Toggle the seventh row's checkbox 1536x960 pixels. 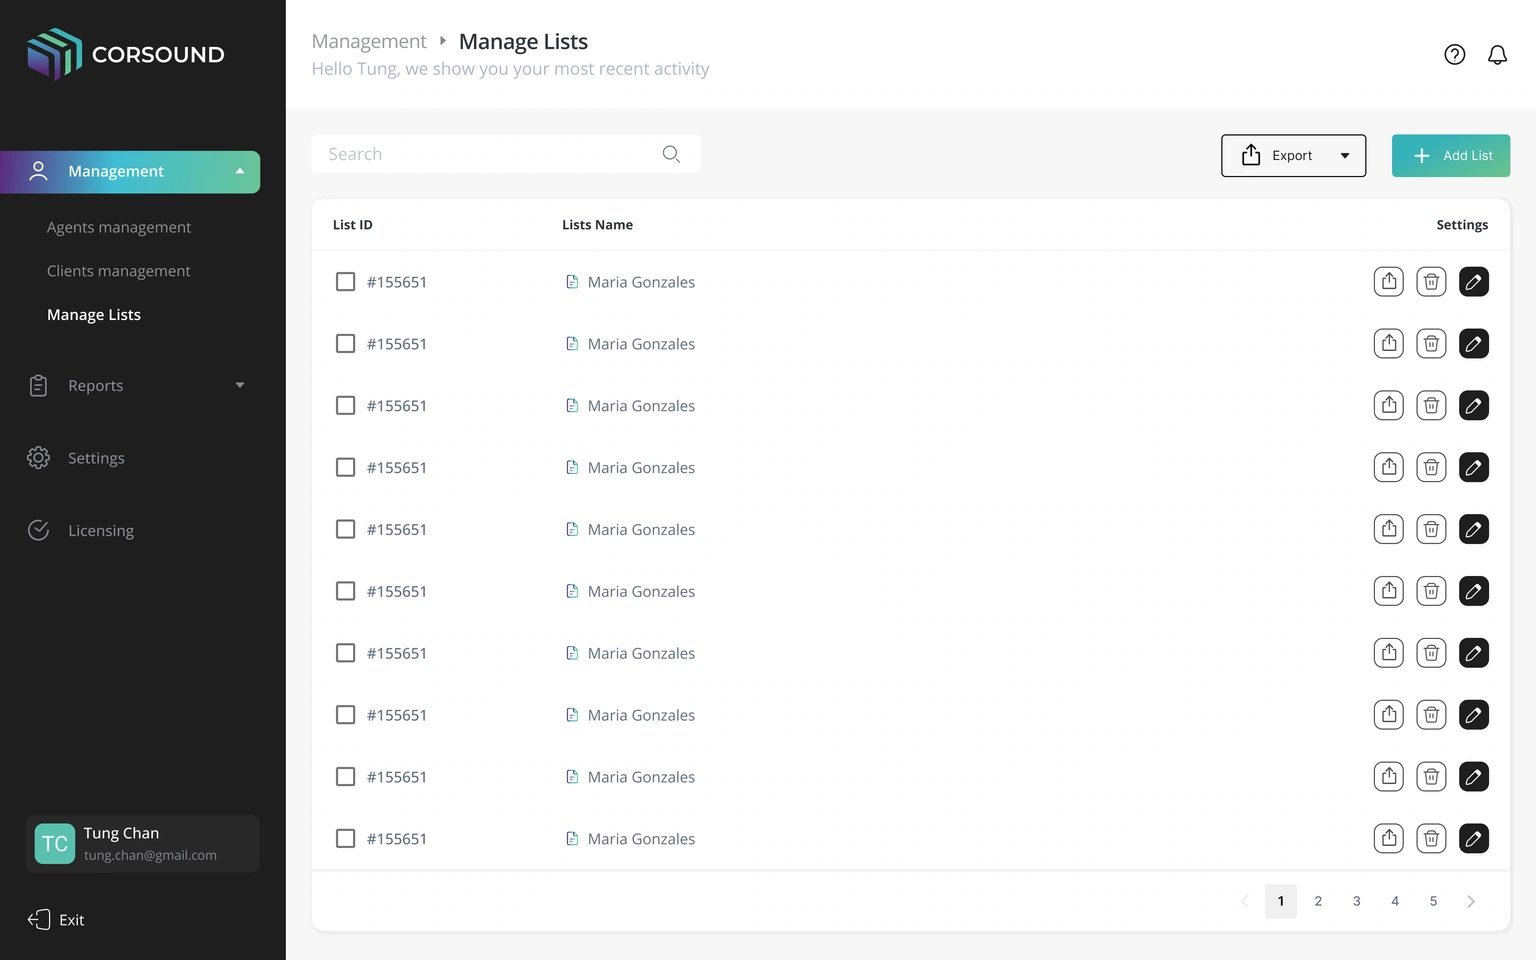coord(345,653)
